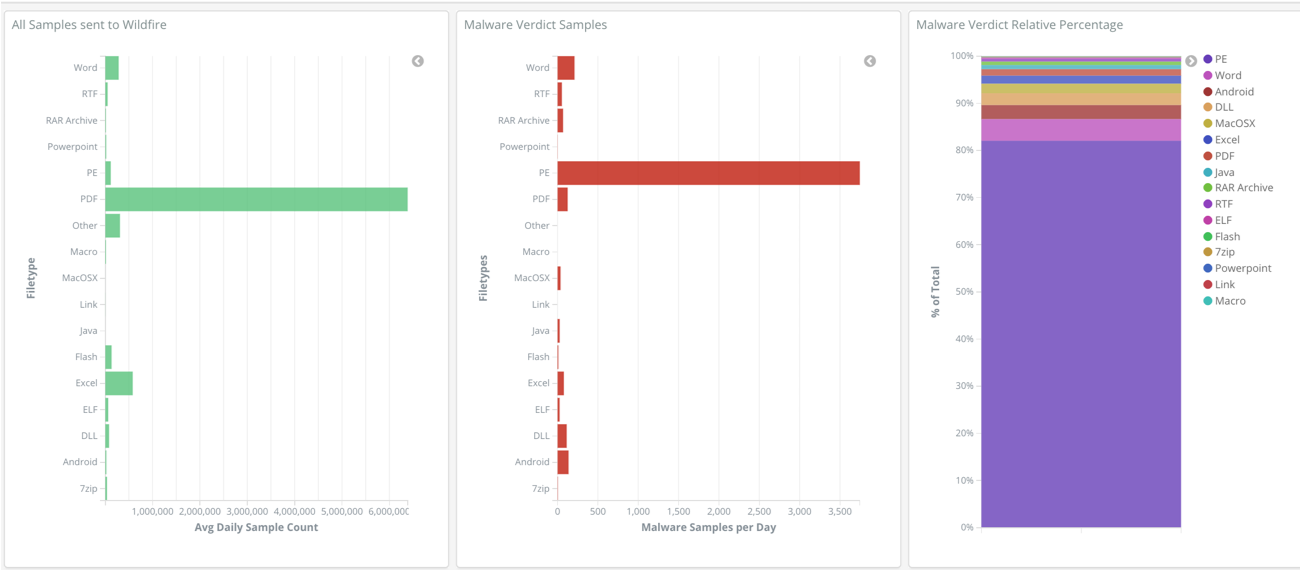Click the Word legend color dot
The width and height of the screenshot is (1300, 570).
1208,75
